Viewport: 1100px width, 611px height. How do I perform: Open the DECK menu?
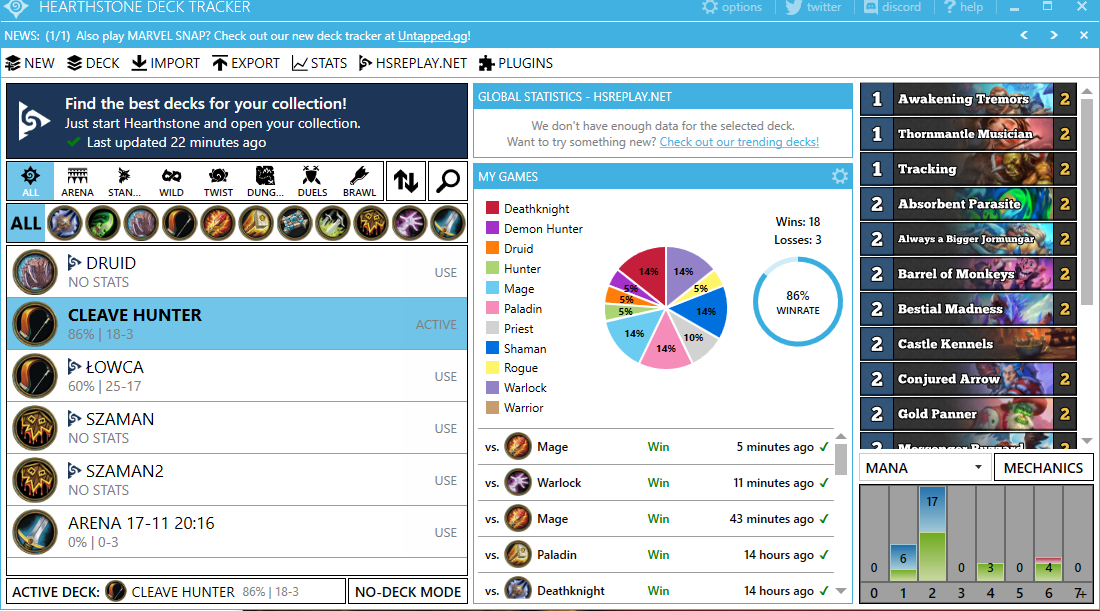(93, 63)
